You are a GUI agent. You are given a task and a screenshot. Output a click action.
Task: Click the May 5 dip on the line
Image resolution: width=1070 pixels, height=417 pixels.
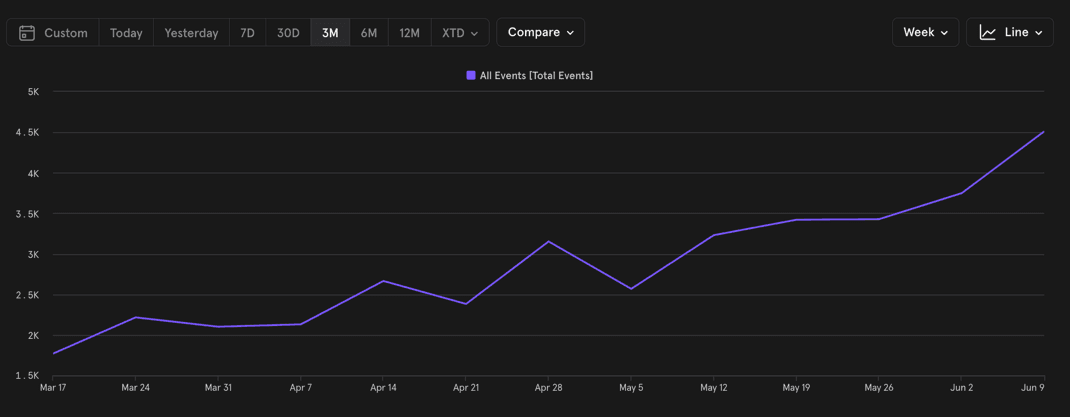631,289
